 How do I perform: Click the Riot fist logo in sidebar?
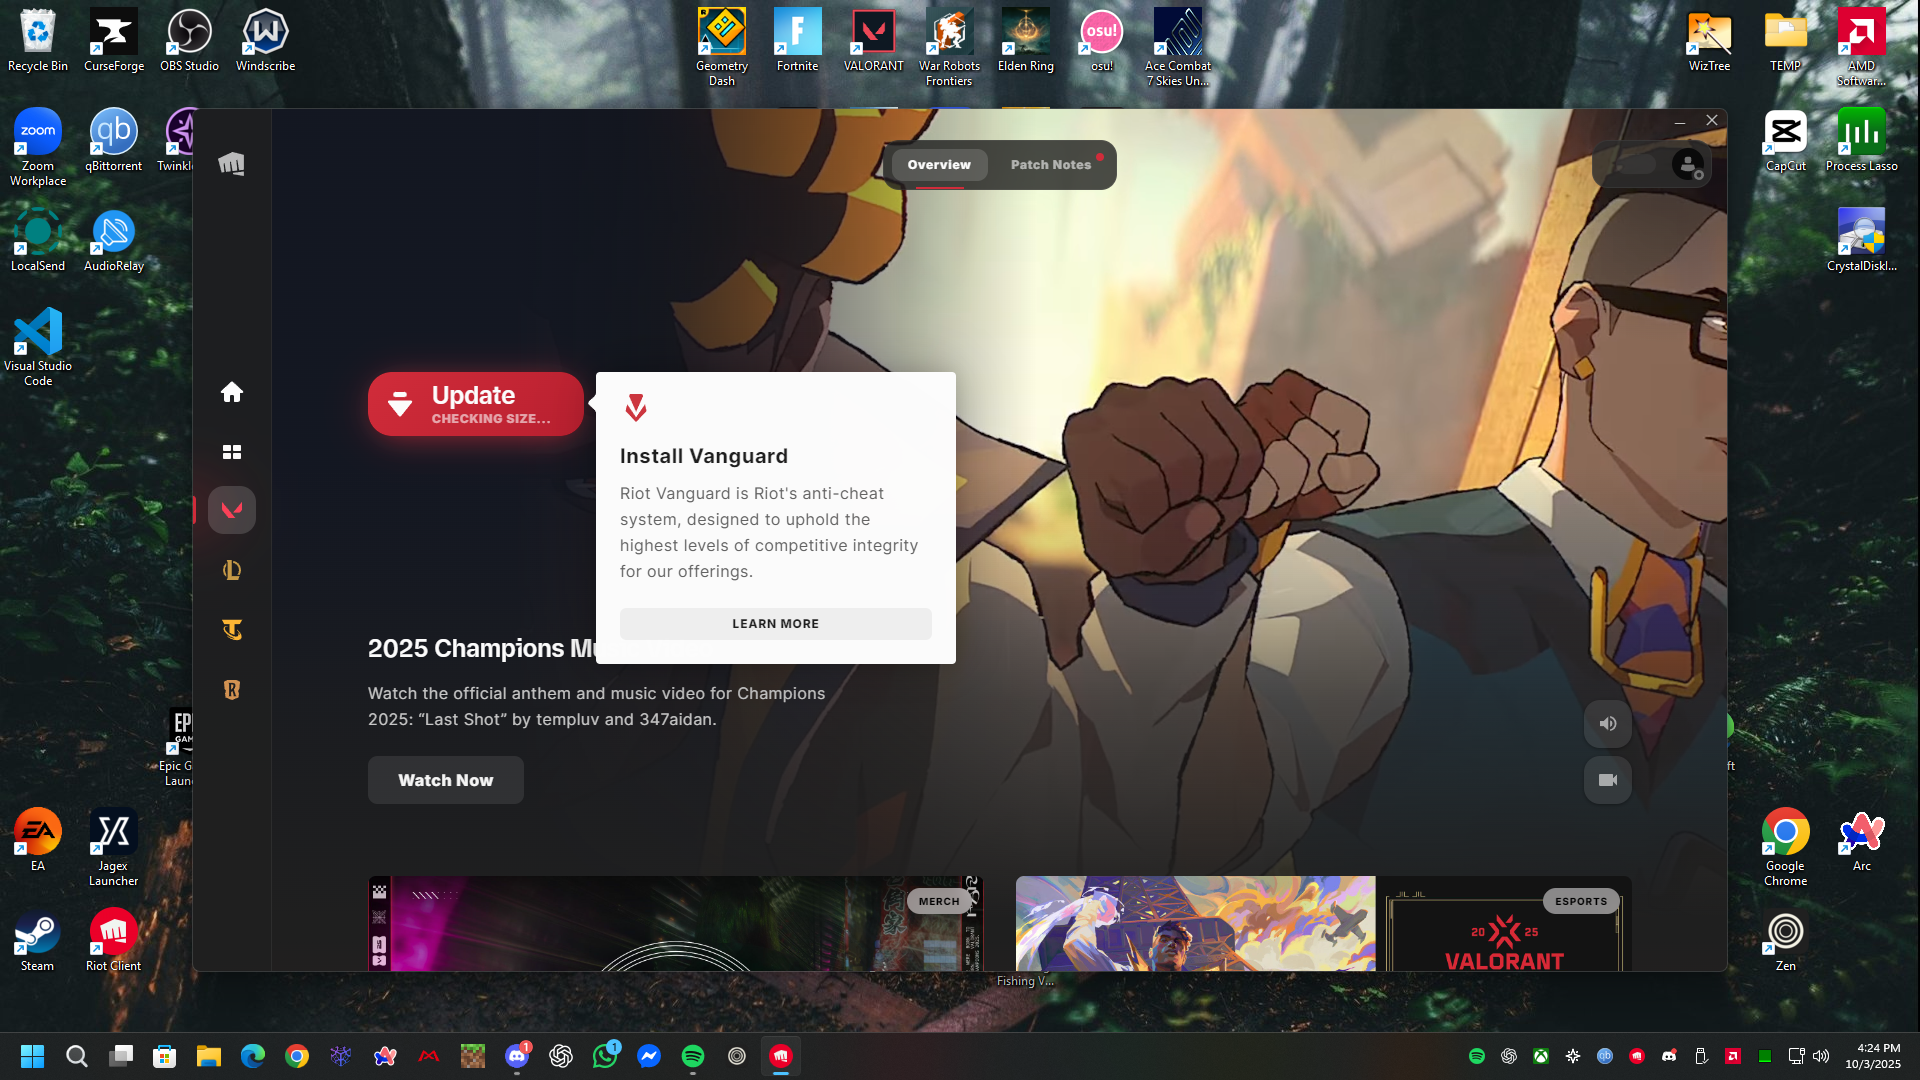[232, 164]
